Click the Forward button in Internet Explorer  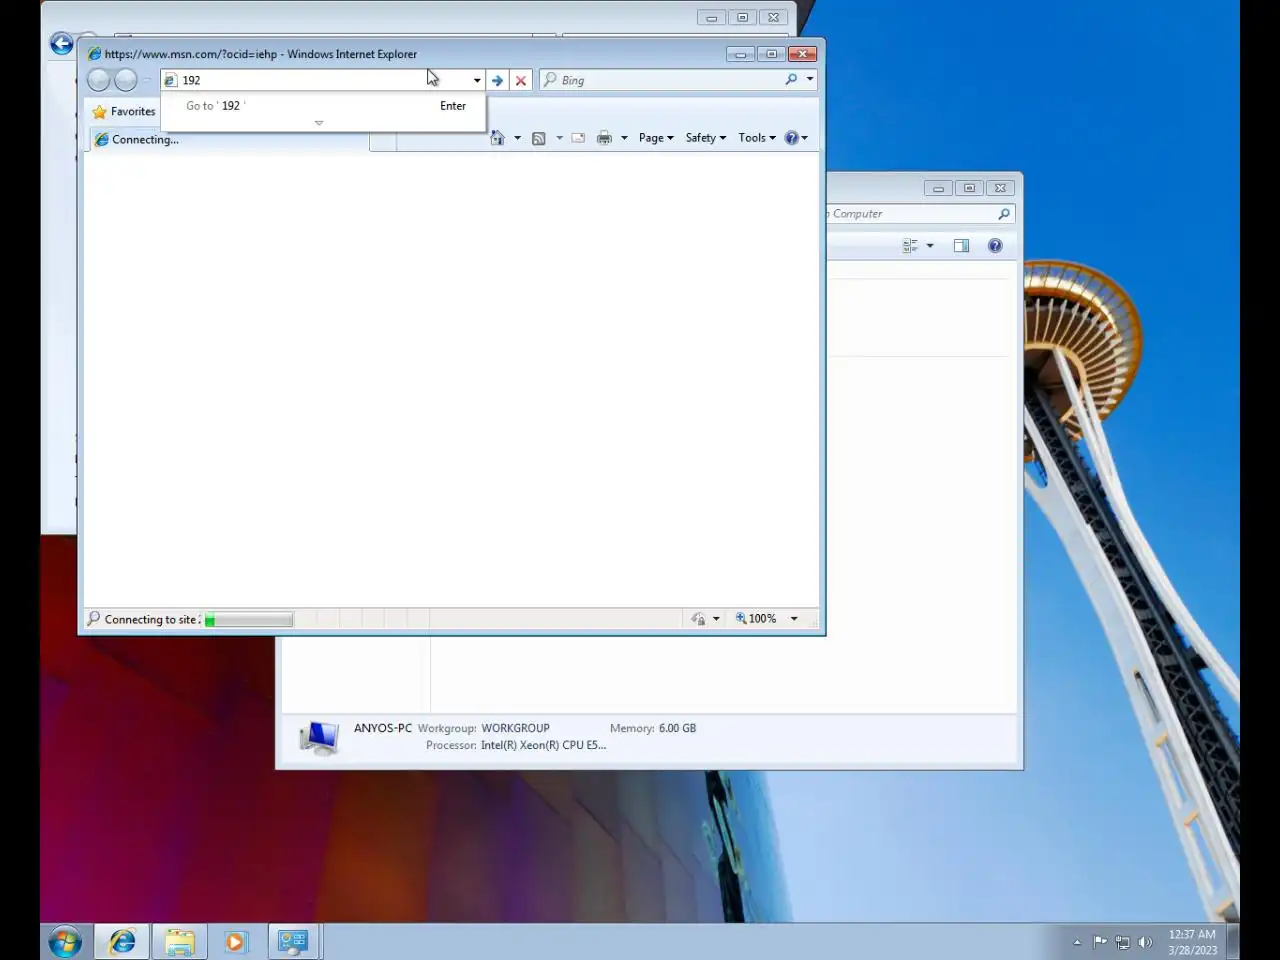(x=126, y=80)
